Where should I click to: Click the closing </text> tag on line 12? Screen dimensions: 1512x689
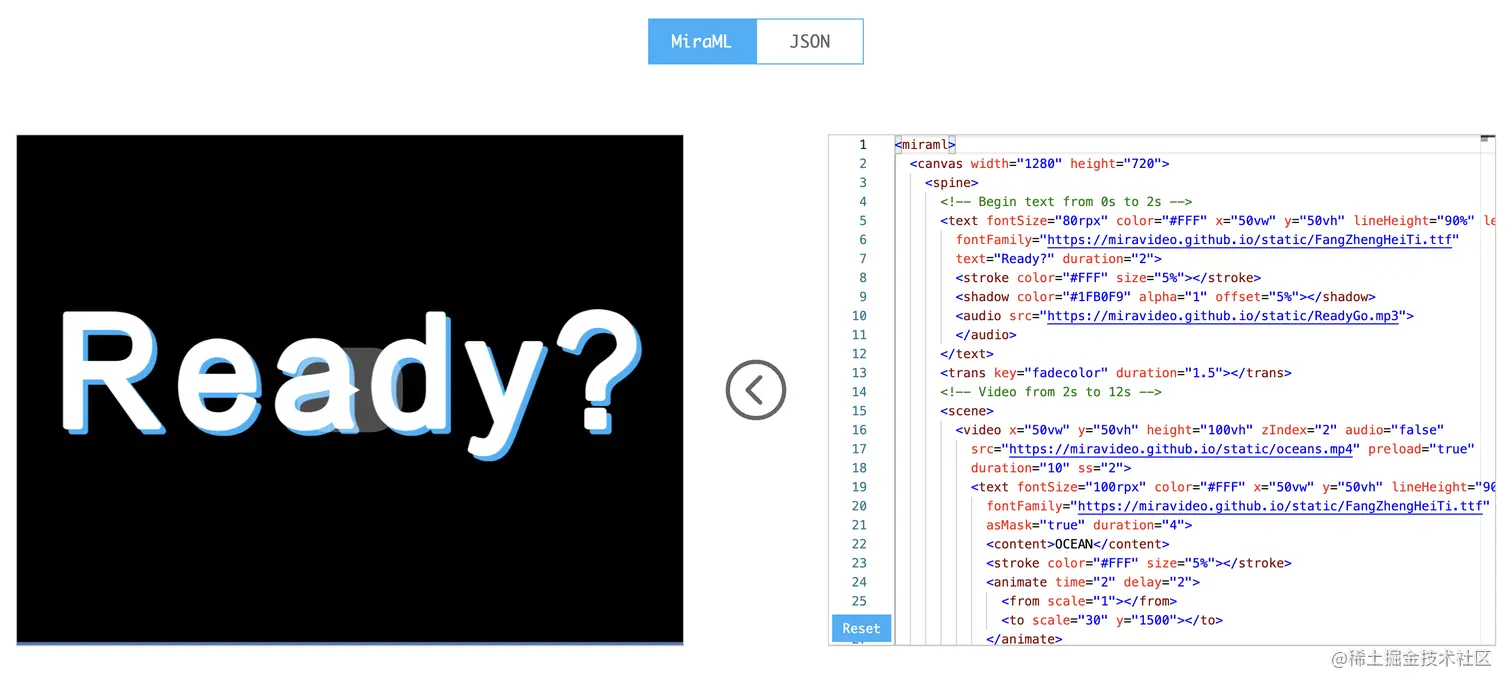click(967, 354)
